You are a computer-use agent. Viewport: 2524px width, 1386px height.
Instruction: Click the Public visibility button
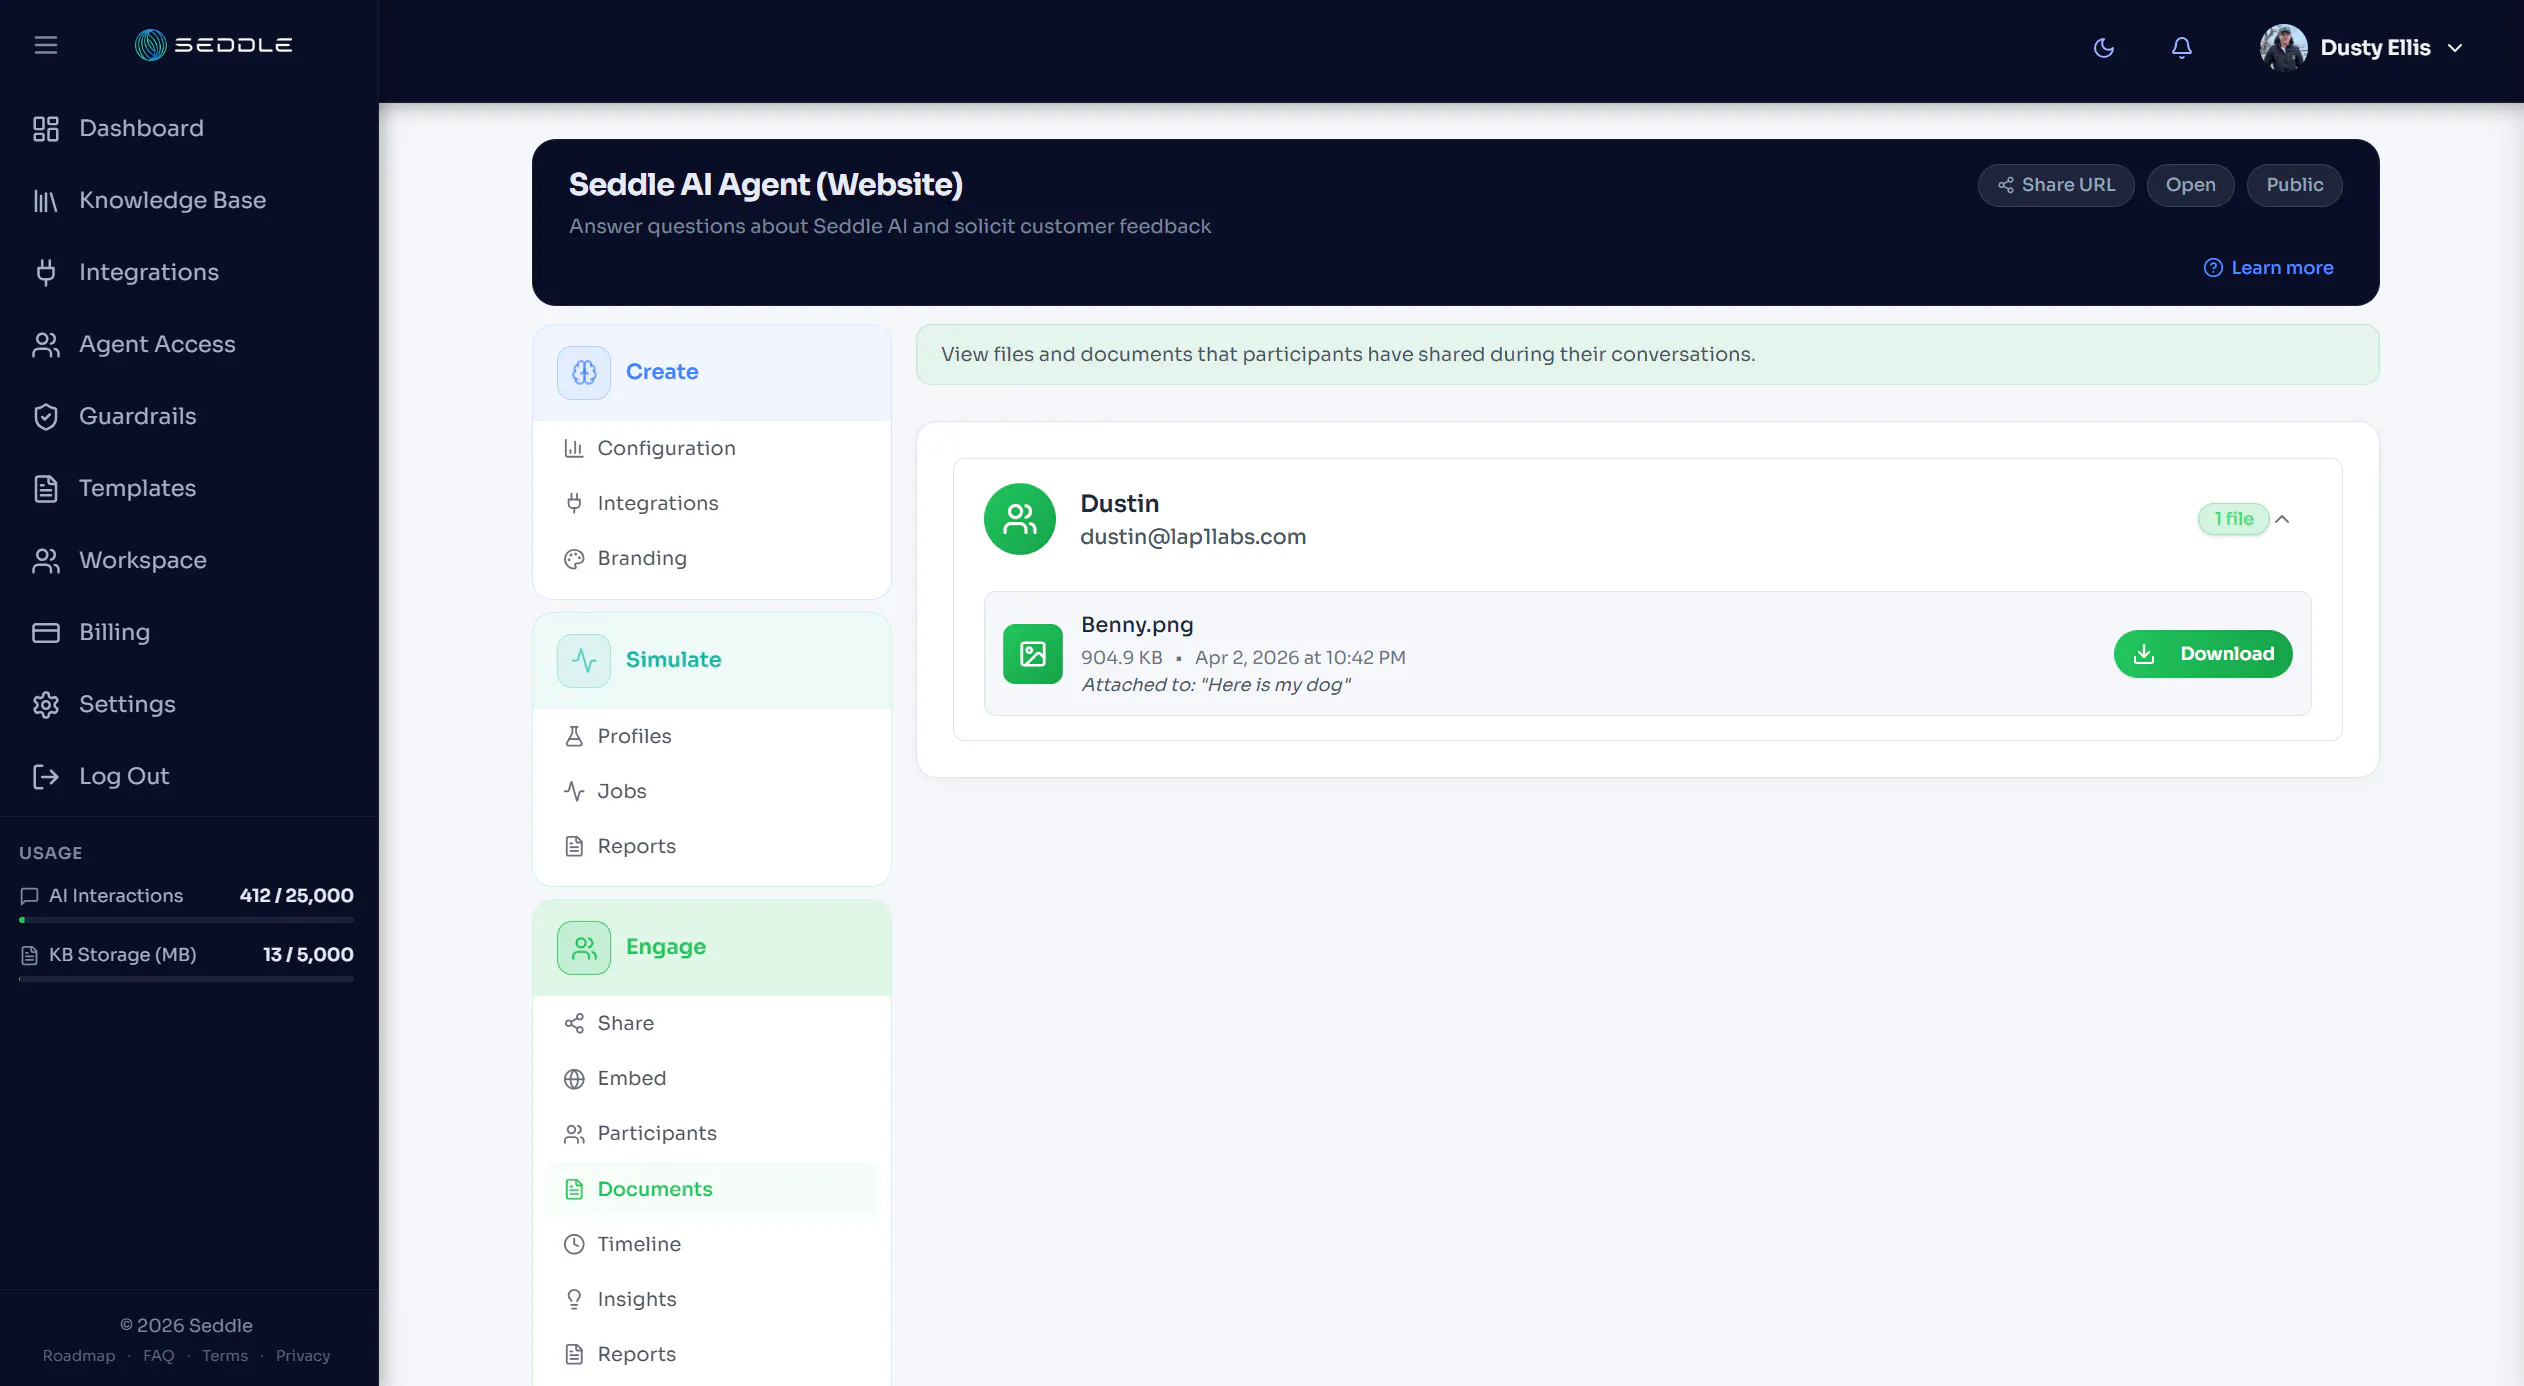[2294, 185]
